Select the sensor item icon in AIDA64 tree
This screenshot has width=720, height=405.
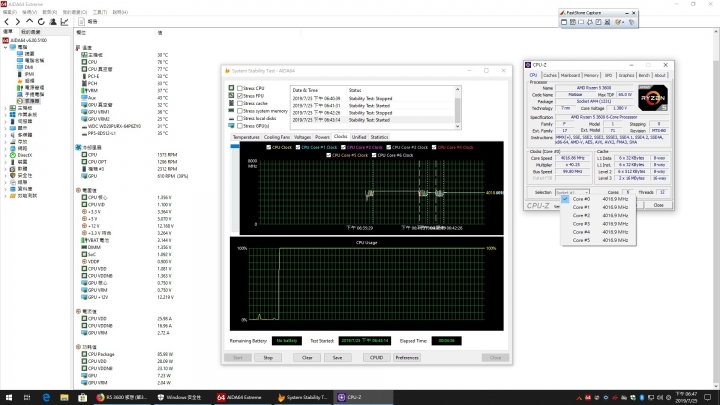pos(20,101)
